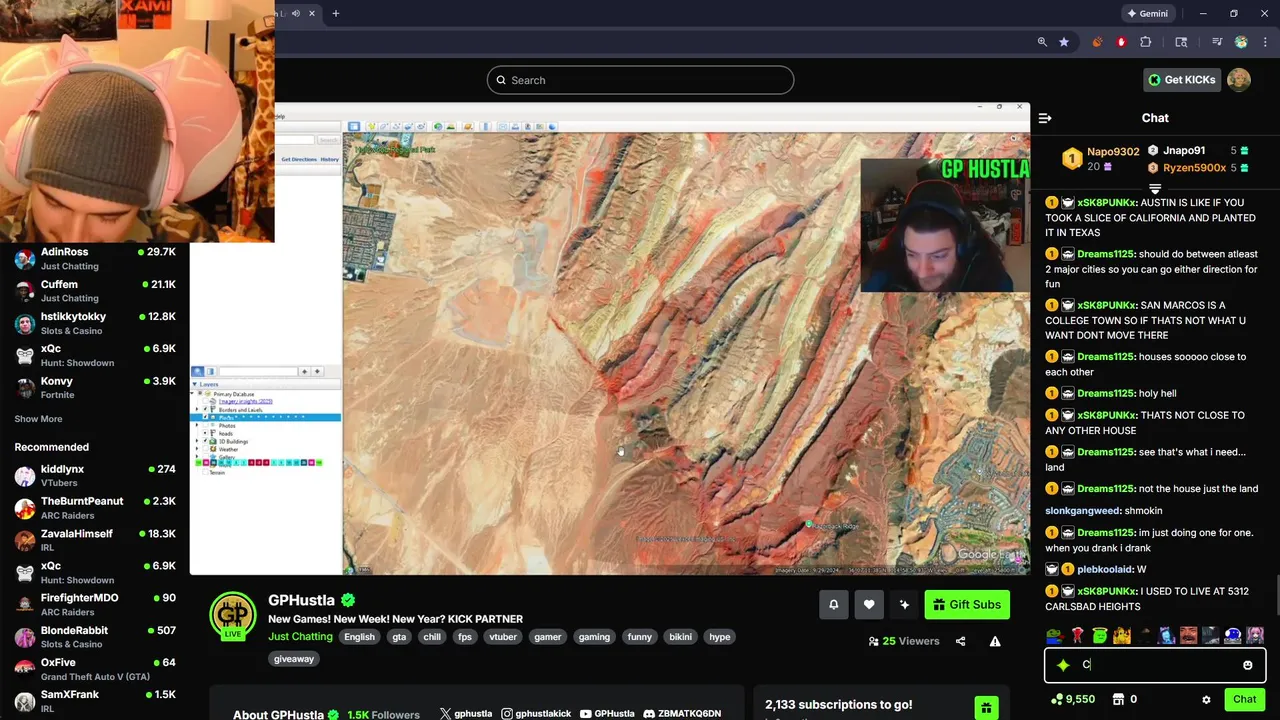Open chat settings gear

point(1206,700)
